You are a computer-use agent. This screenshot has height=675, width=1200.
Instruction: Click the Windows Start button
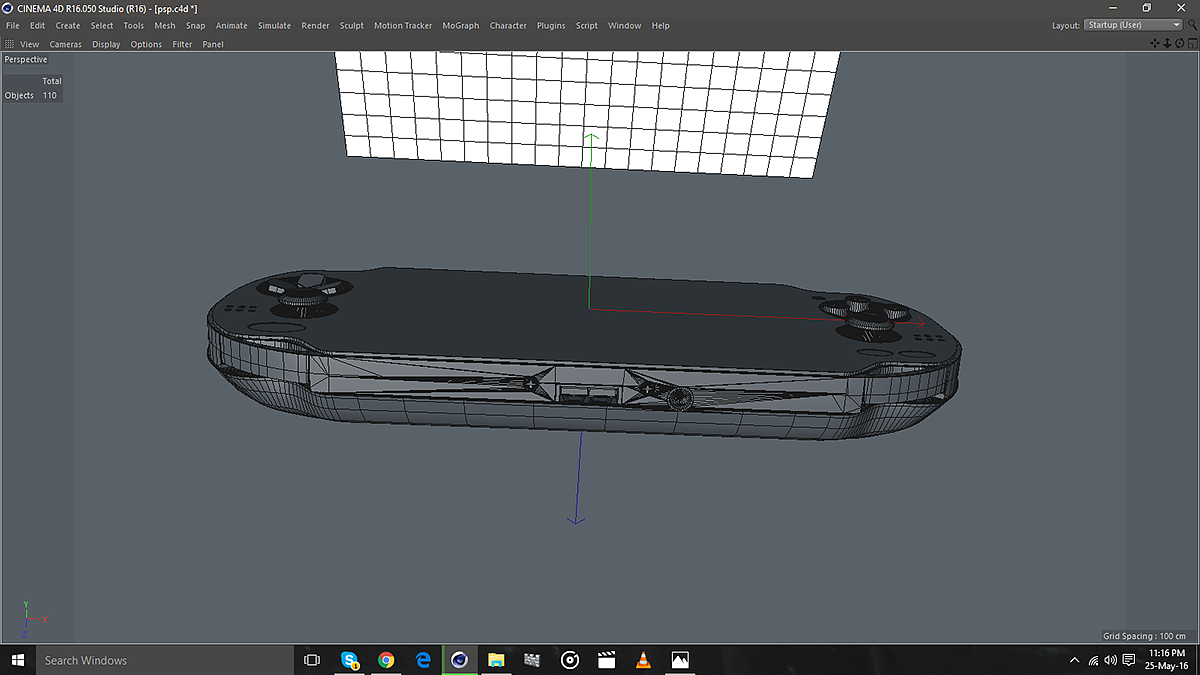[x=17, y=660]
